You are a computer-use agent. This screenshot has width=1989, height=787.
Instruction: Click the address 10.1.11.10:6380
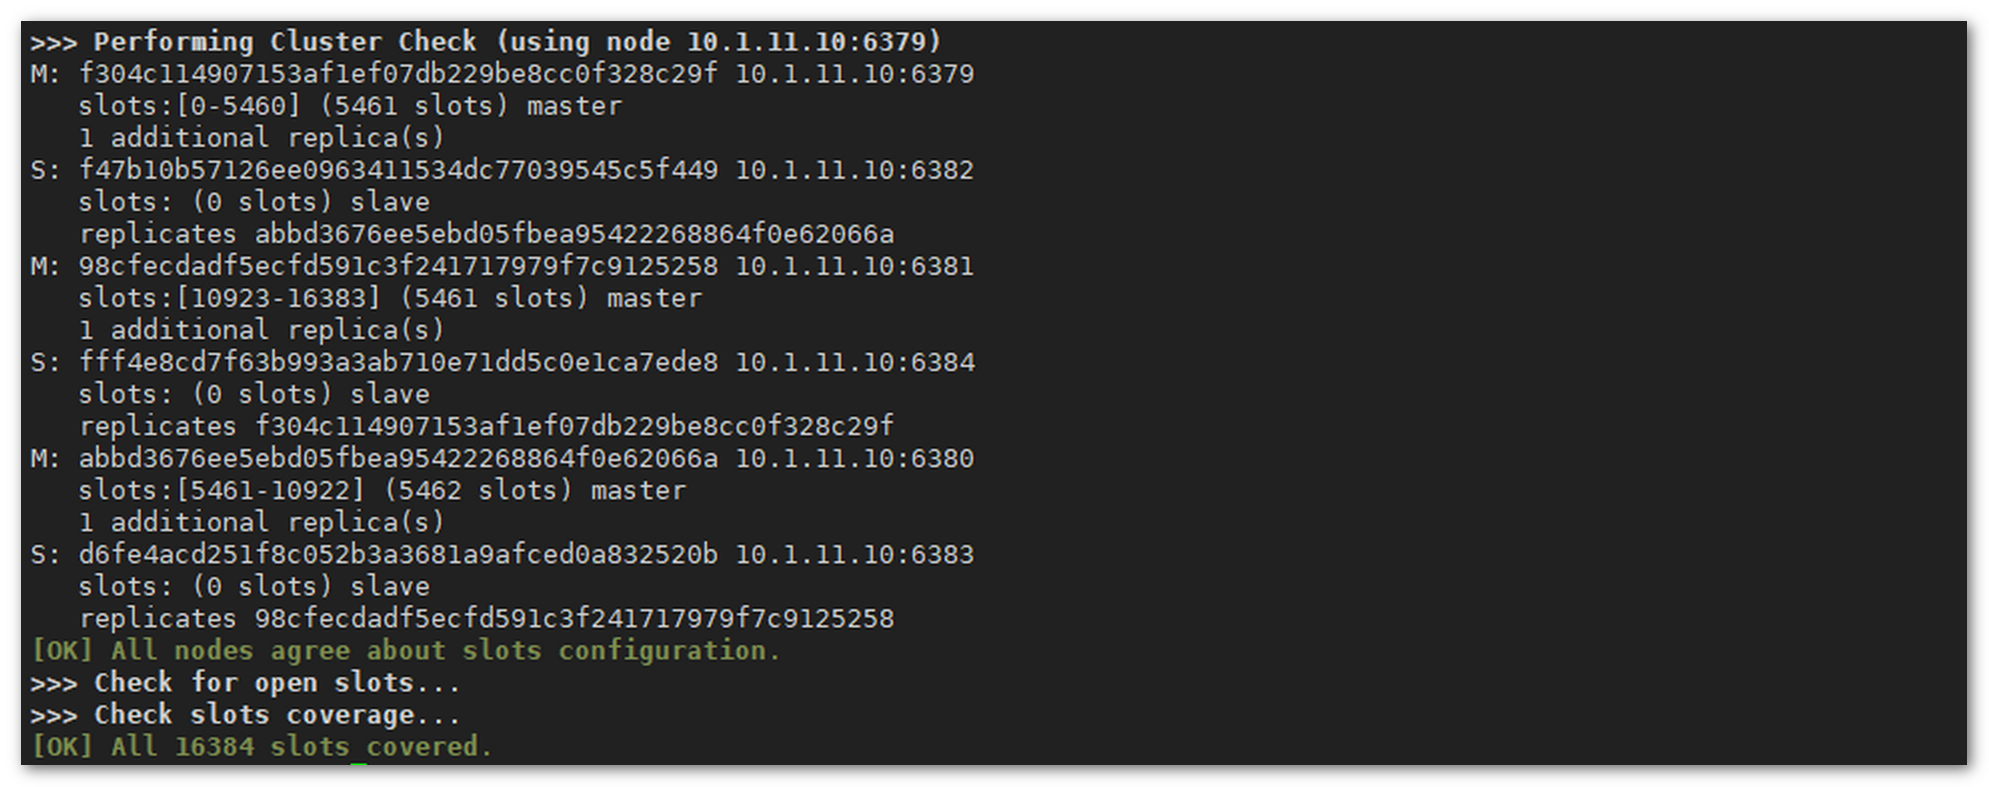(854, 458)
